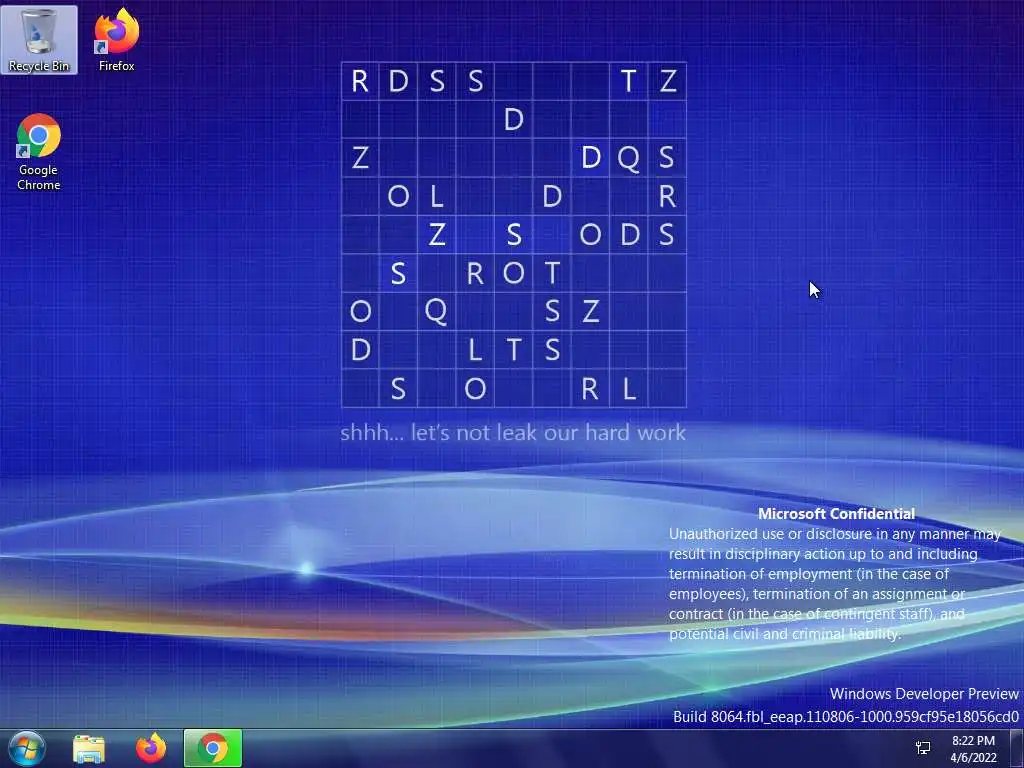Click the Microsoft Confidential heading
Viewport: 1024px width, 768px height.
[x=837, y=514]
